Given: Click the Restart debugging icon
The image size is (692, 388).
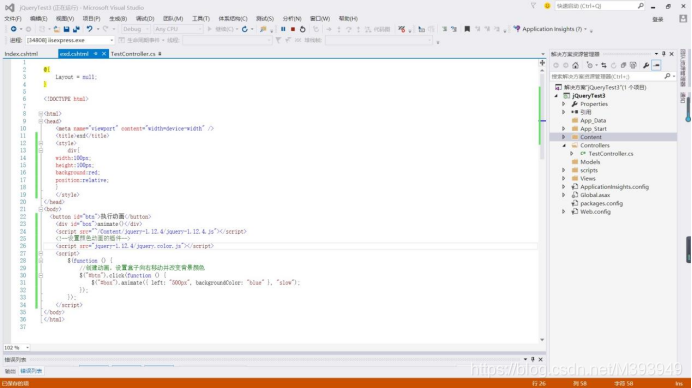Looking at the screenshot, I should [x=302, y=29].
